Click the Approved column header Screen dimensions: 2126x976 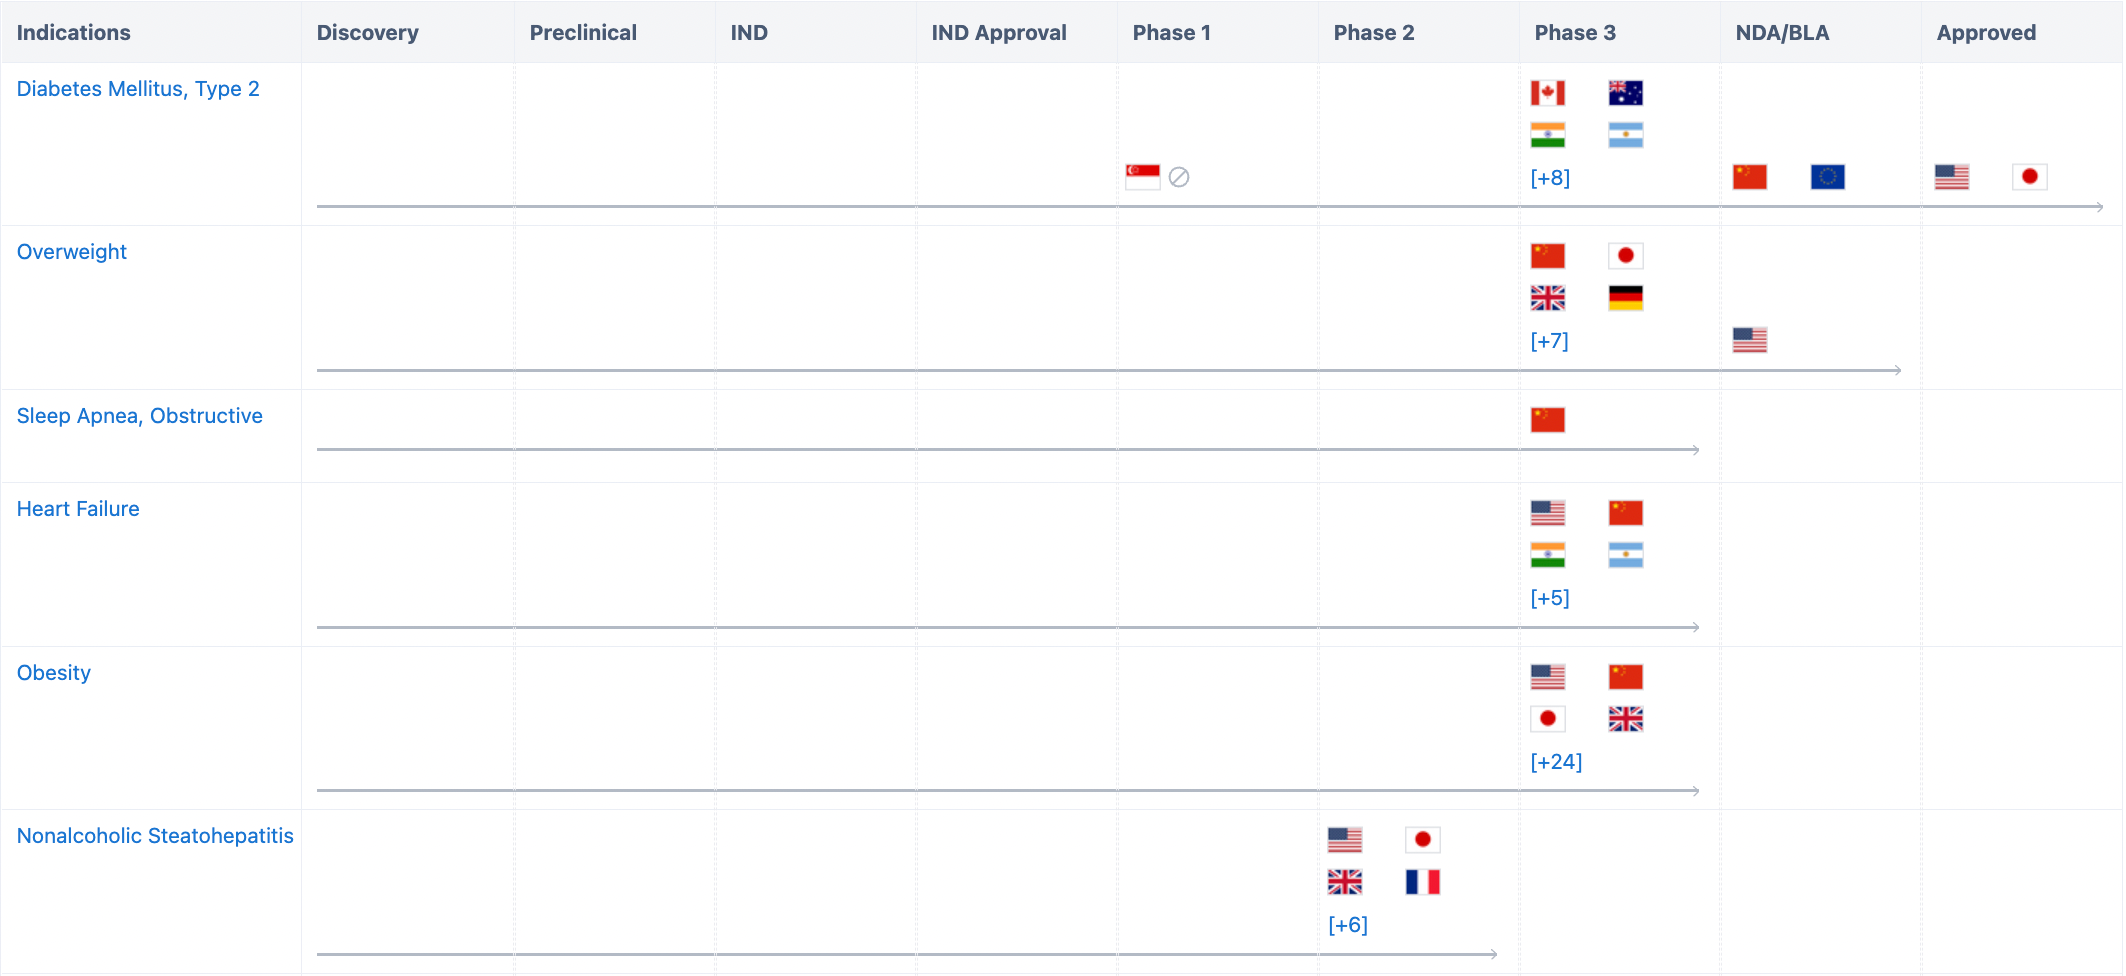click(1986, 33)
